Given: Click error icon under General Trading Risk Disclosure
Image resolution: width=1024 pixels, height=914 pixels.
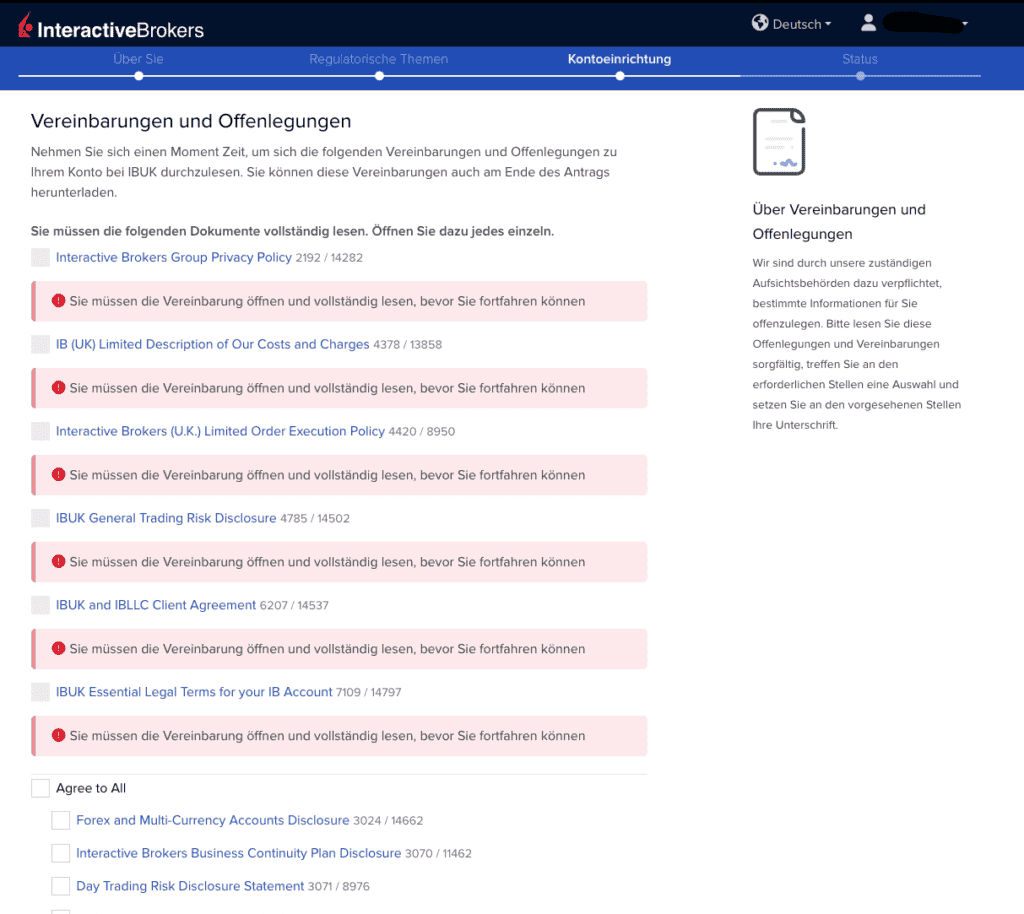Looking at the screenshot, I should tap(59, 561).
